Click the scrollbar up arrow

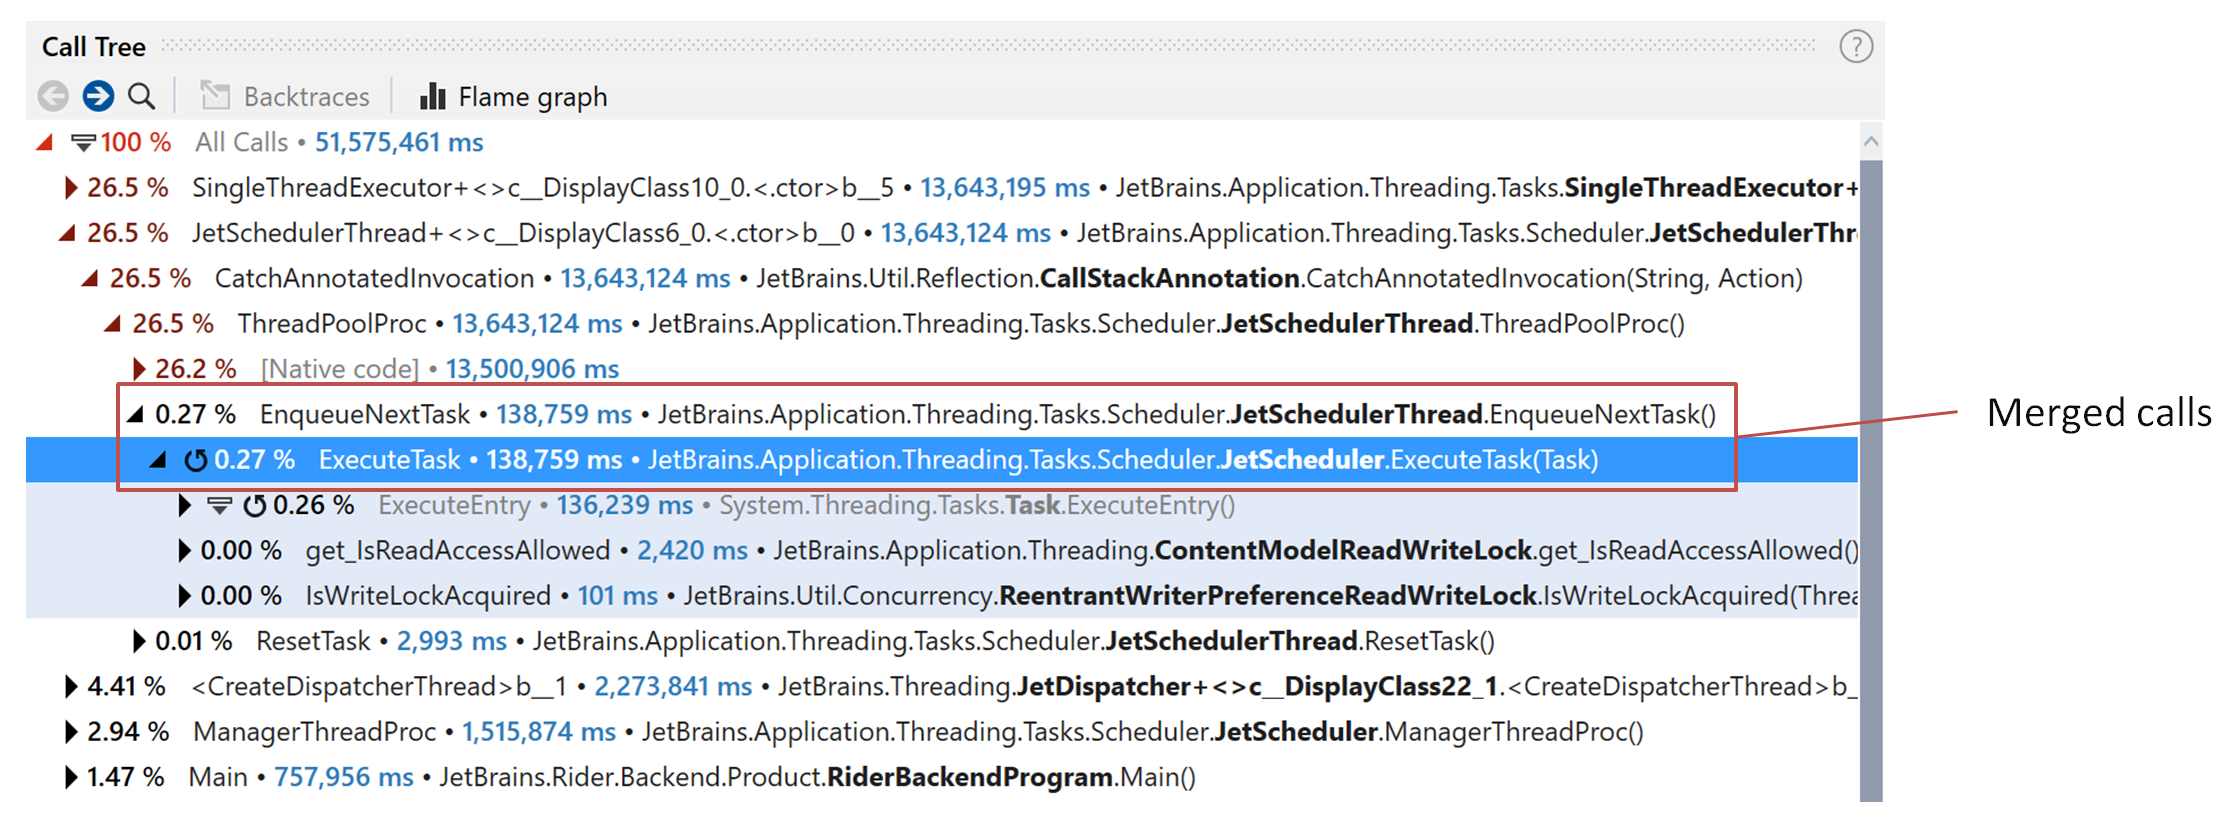point(1871,143)
